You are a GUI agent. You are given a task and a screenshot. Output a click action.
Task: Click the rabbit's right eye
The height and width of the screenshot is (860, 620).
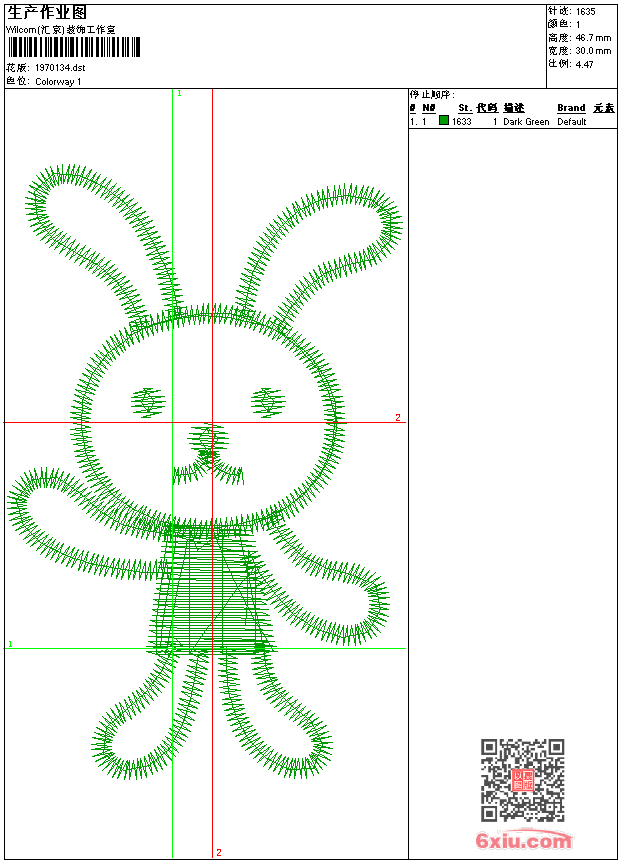click(x=268, y=402)
